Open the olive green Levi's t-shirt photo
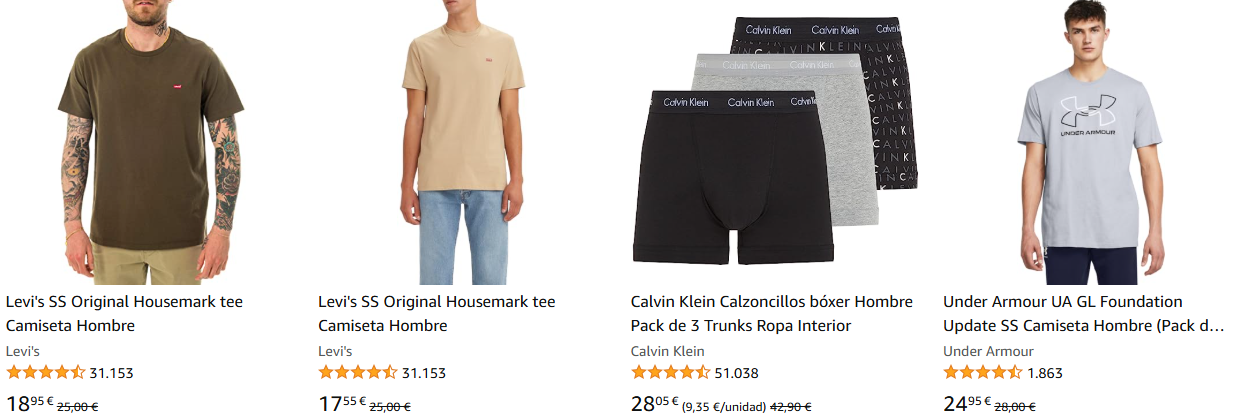Viewport: 1237px width, 417px height. (x=150, y=143)
